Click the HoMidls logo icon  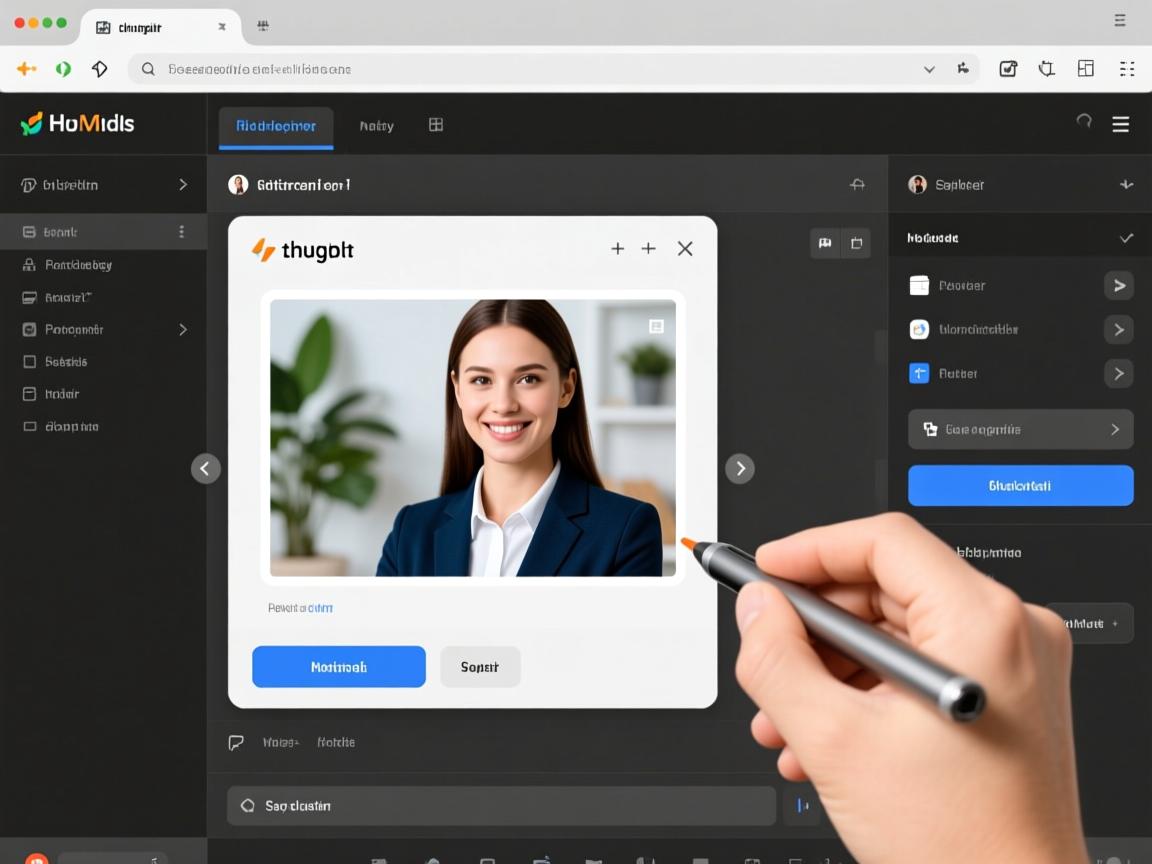(32, 123)
